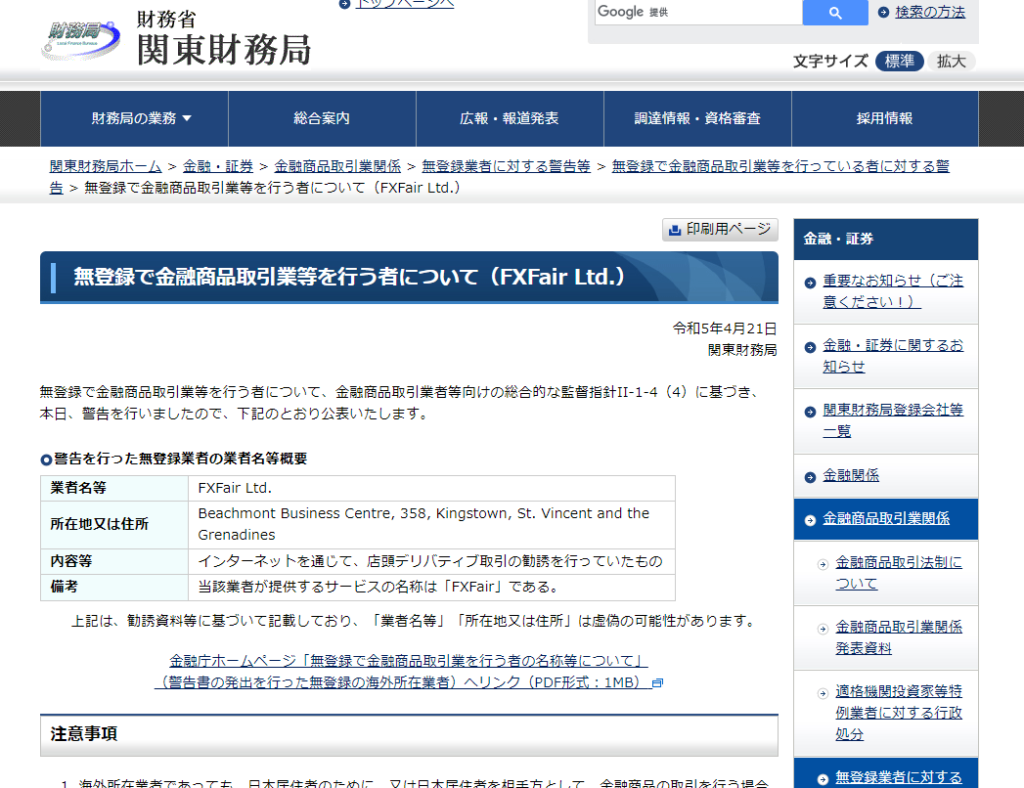This screenshot has height=788, width=1024.
Task: Click inside the Google search field
Action: tap(699, 12)
